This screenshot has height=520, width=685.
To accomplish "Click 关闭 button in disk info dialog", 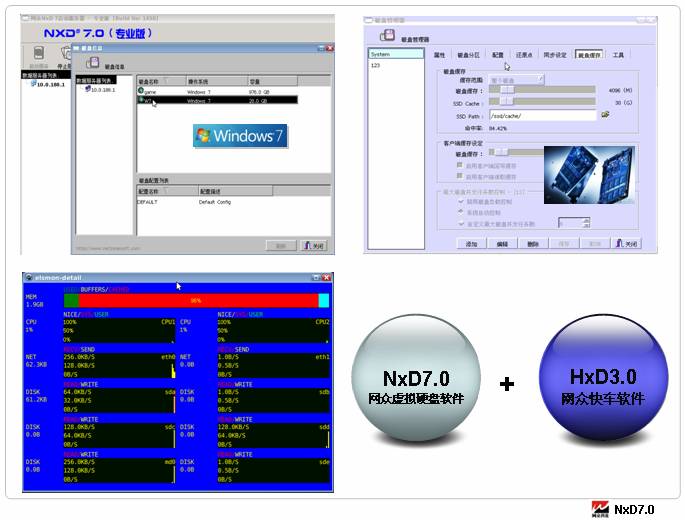I will (x=315, y=246).
